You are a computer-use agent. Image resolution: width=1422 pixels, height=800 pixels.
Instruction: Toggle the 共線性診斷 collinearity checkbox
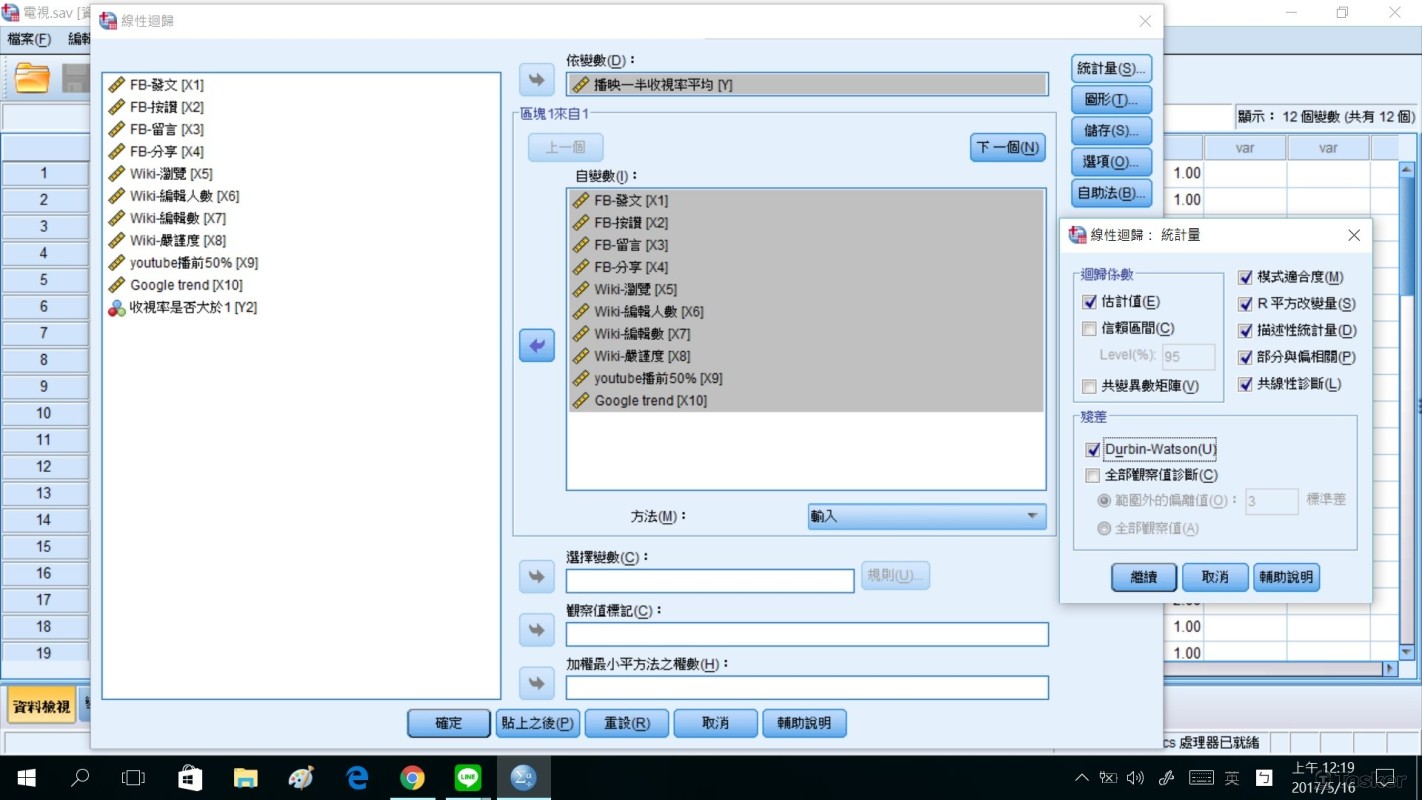coord(1245,384)
